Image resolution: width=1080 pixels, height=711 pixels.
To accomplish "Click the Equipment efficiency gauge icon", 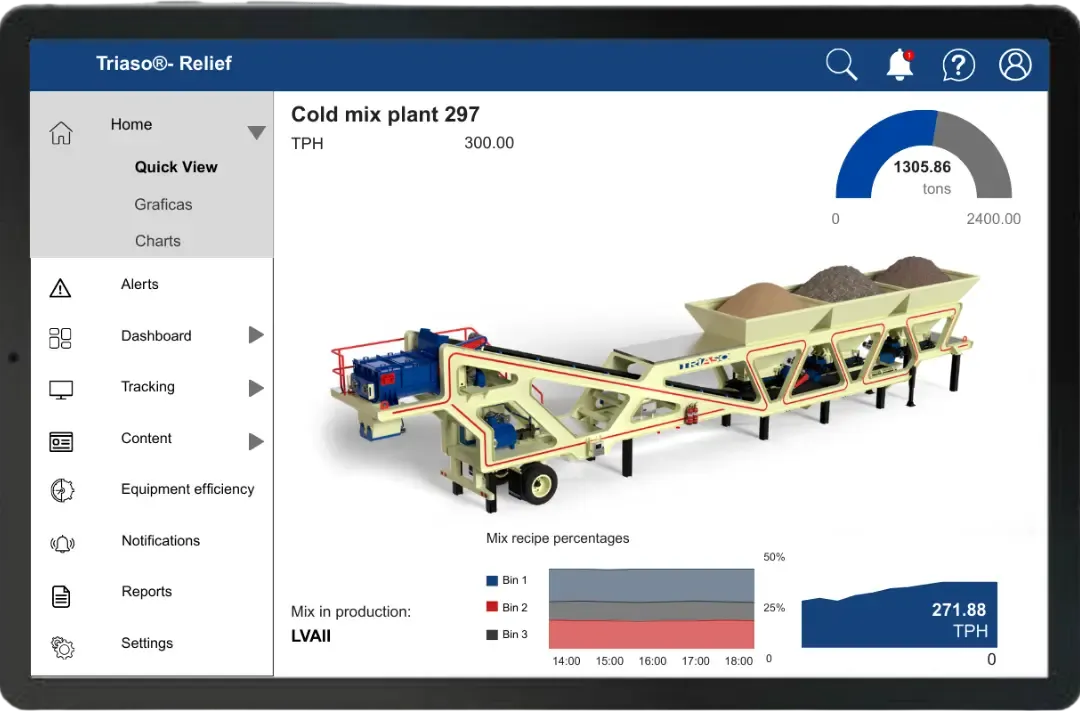I will (x=62, y=490).
